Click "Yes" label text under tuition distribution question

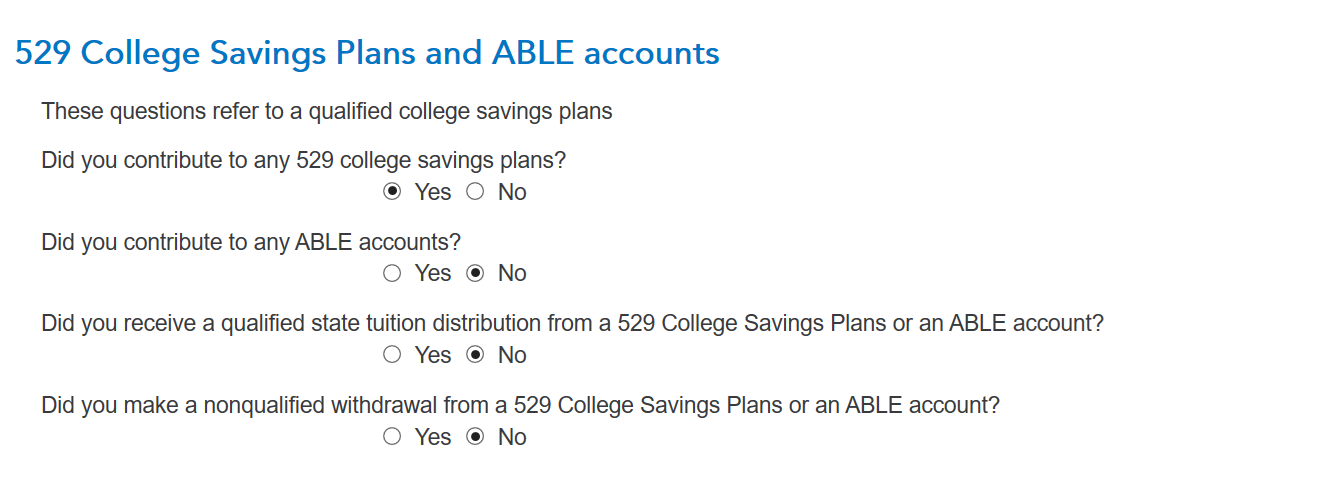pos(433,356)
